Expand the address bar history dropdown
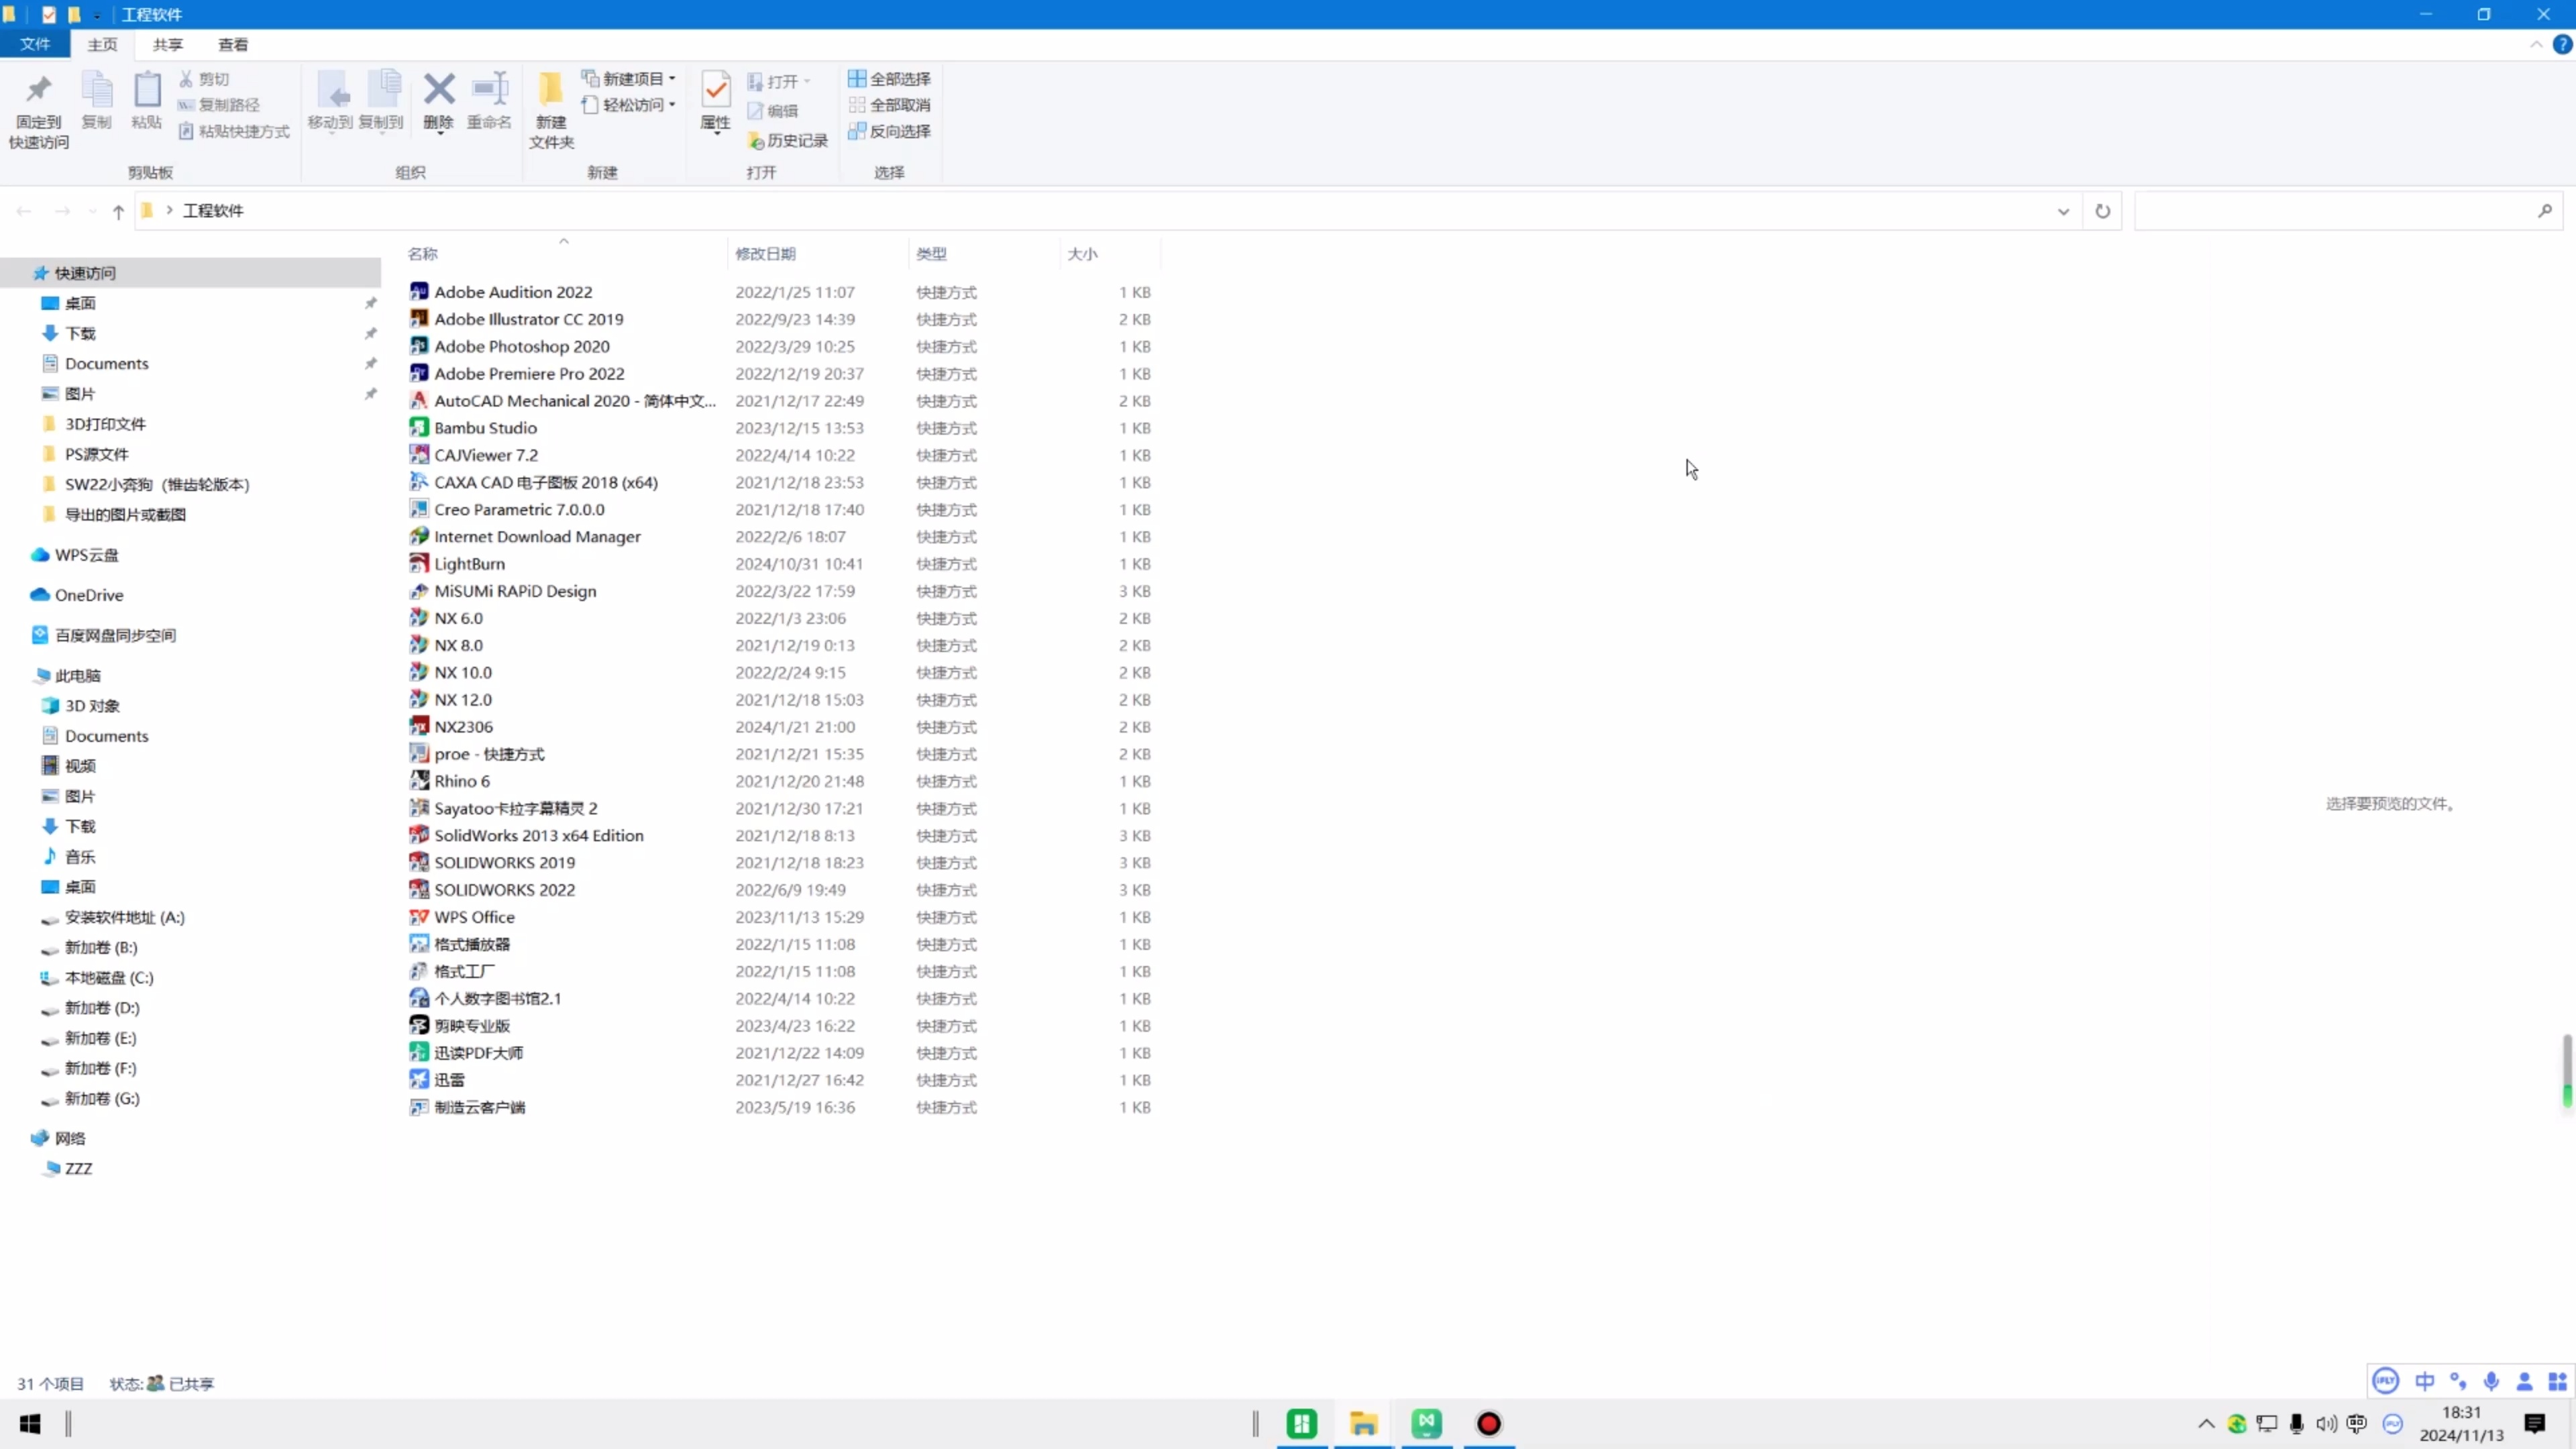The height and width of the screenshot is (1449, 2576). (2063, 211)
